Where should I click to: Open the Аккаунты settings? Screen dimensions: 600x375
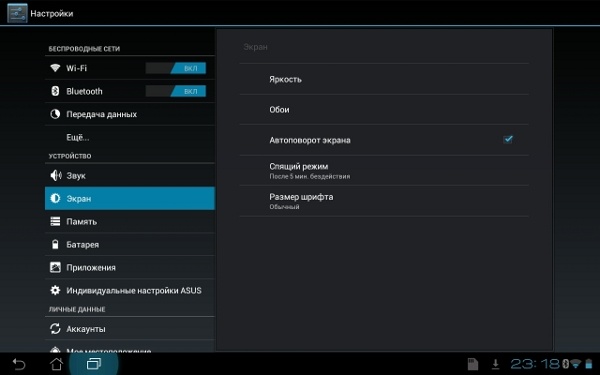[x=130, y=329]
